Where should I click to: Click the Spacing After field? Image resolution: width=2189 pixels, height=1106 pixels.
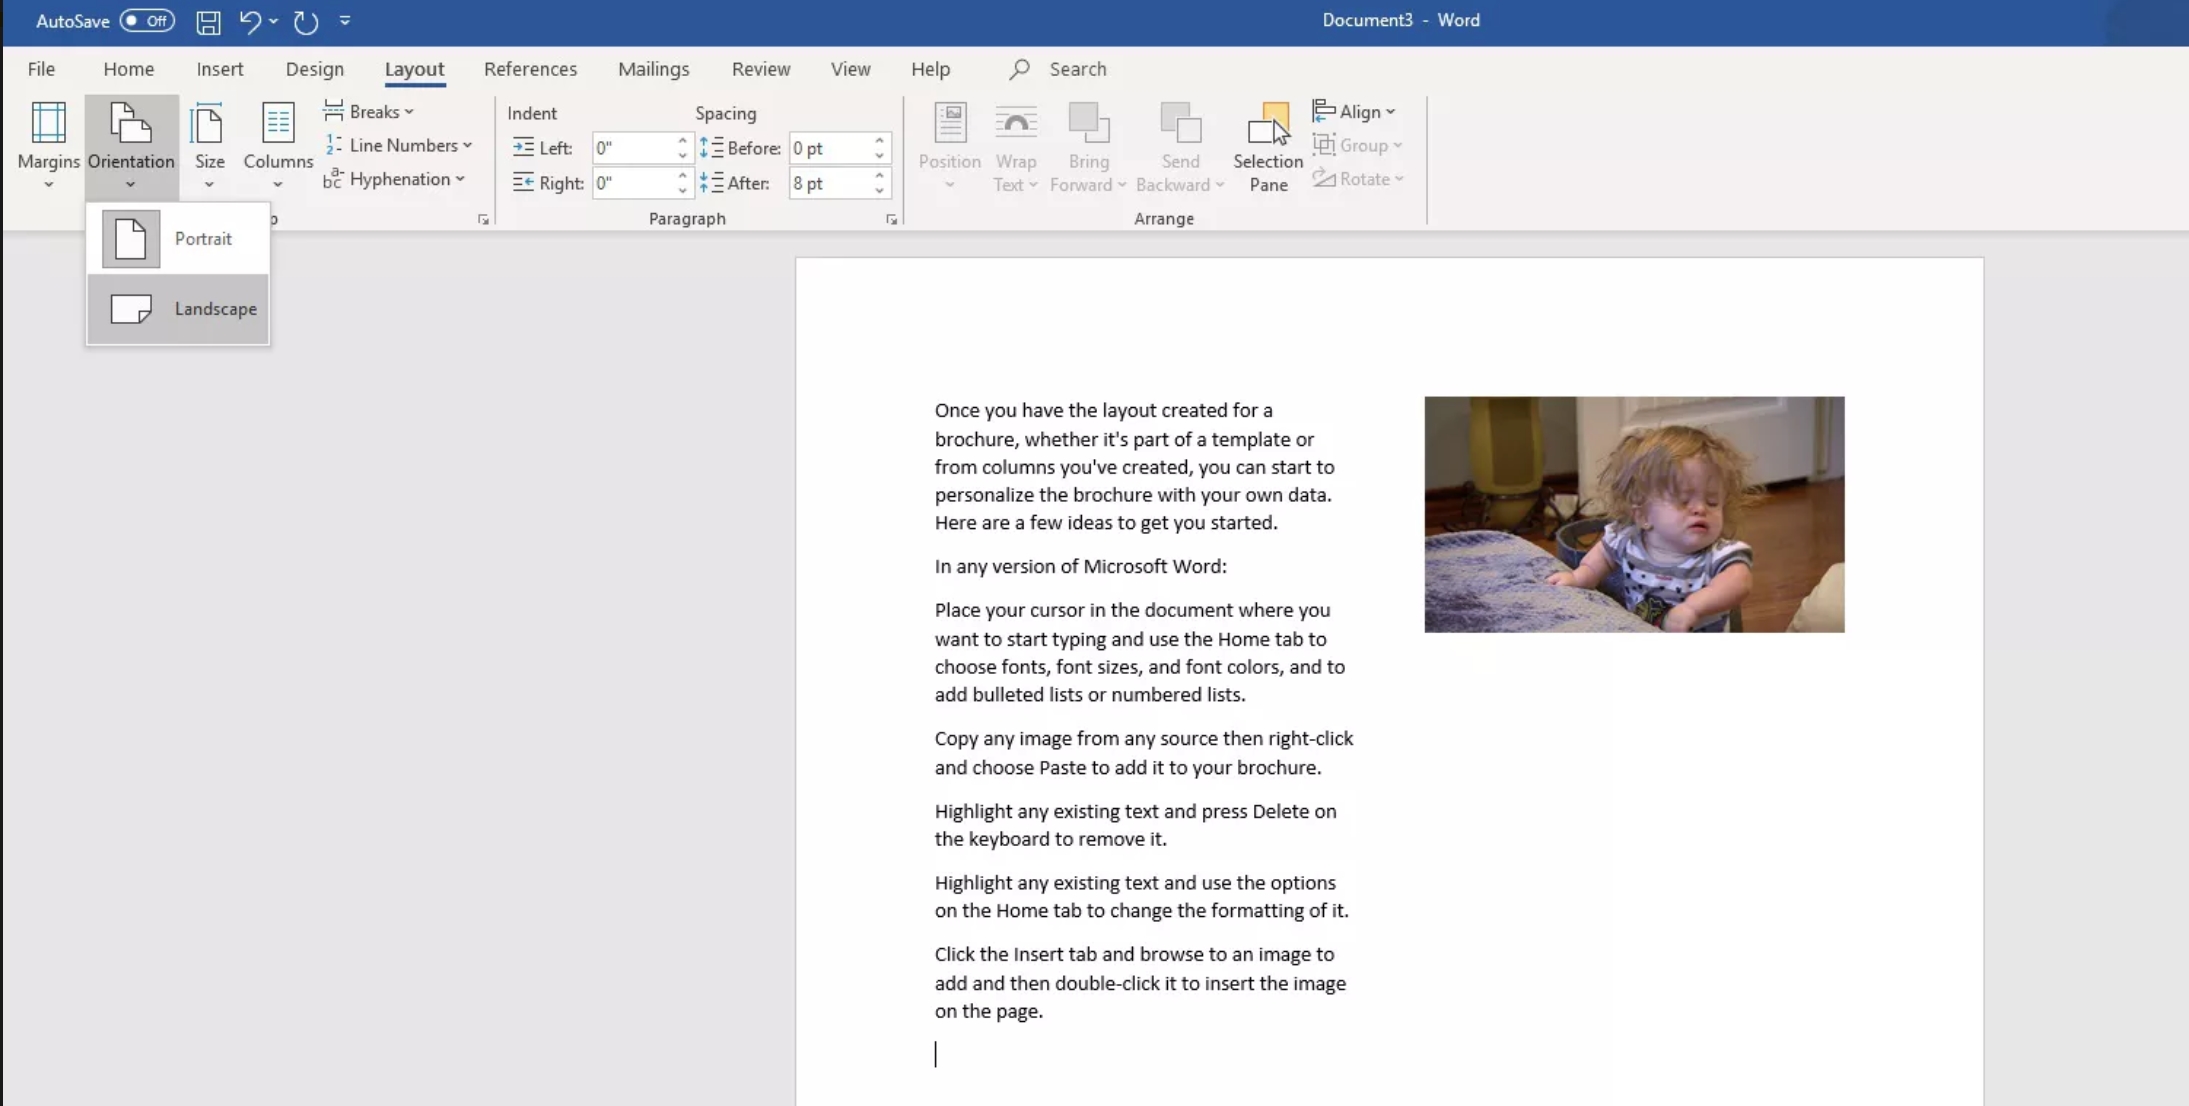[830, 183]
